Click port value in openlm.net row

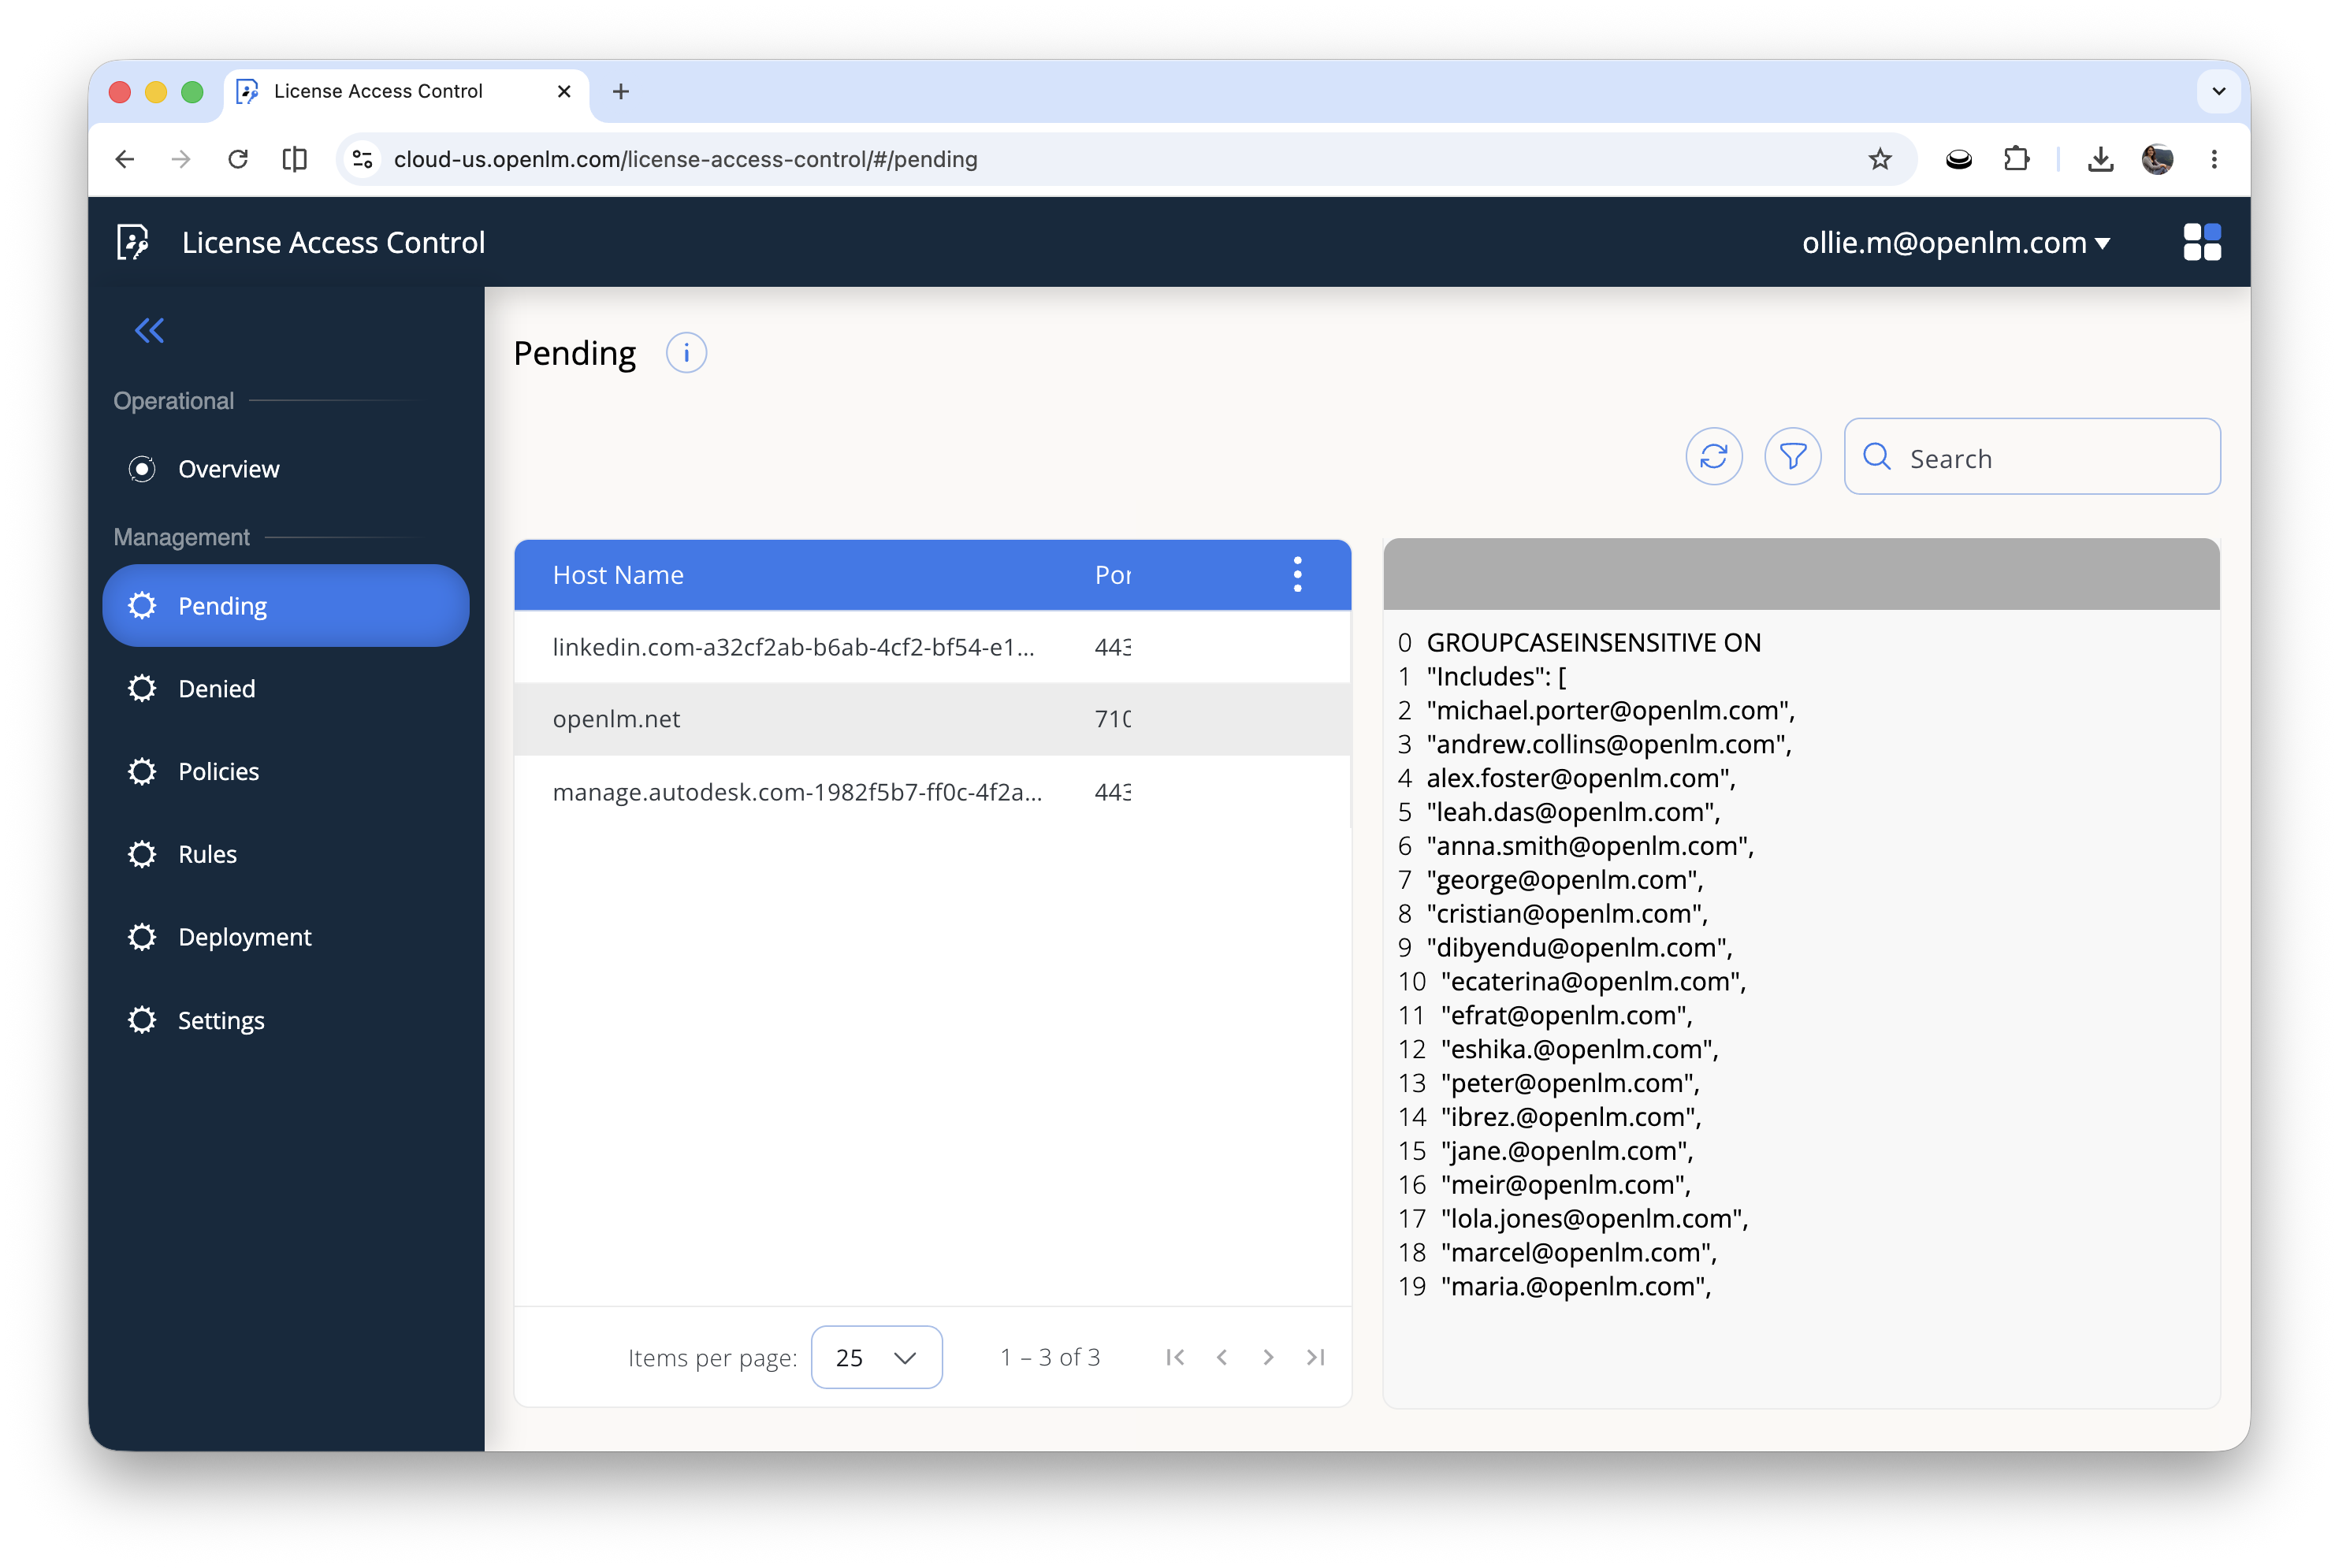pos(1112,719)
